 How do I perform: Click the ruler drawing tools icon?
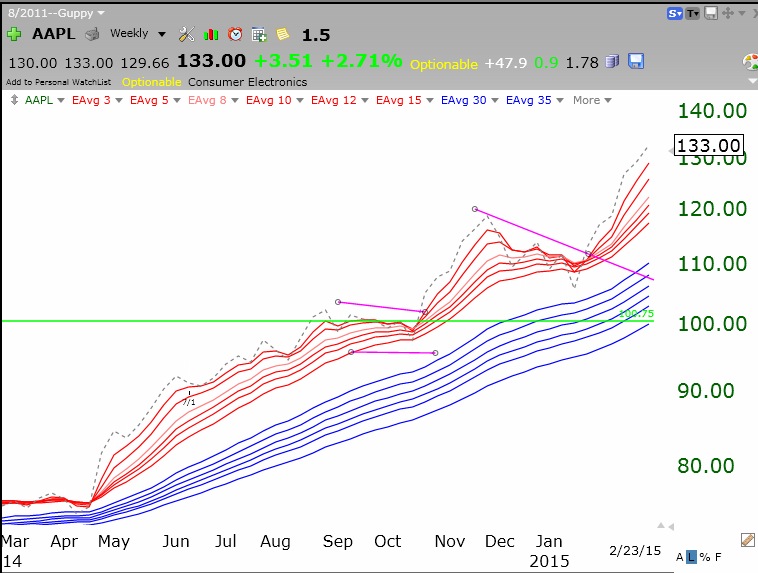point(747,540)
